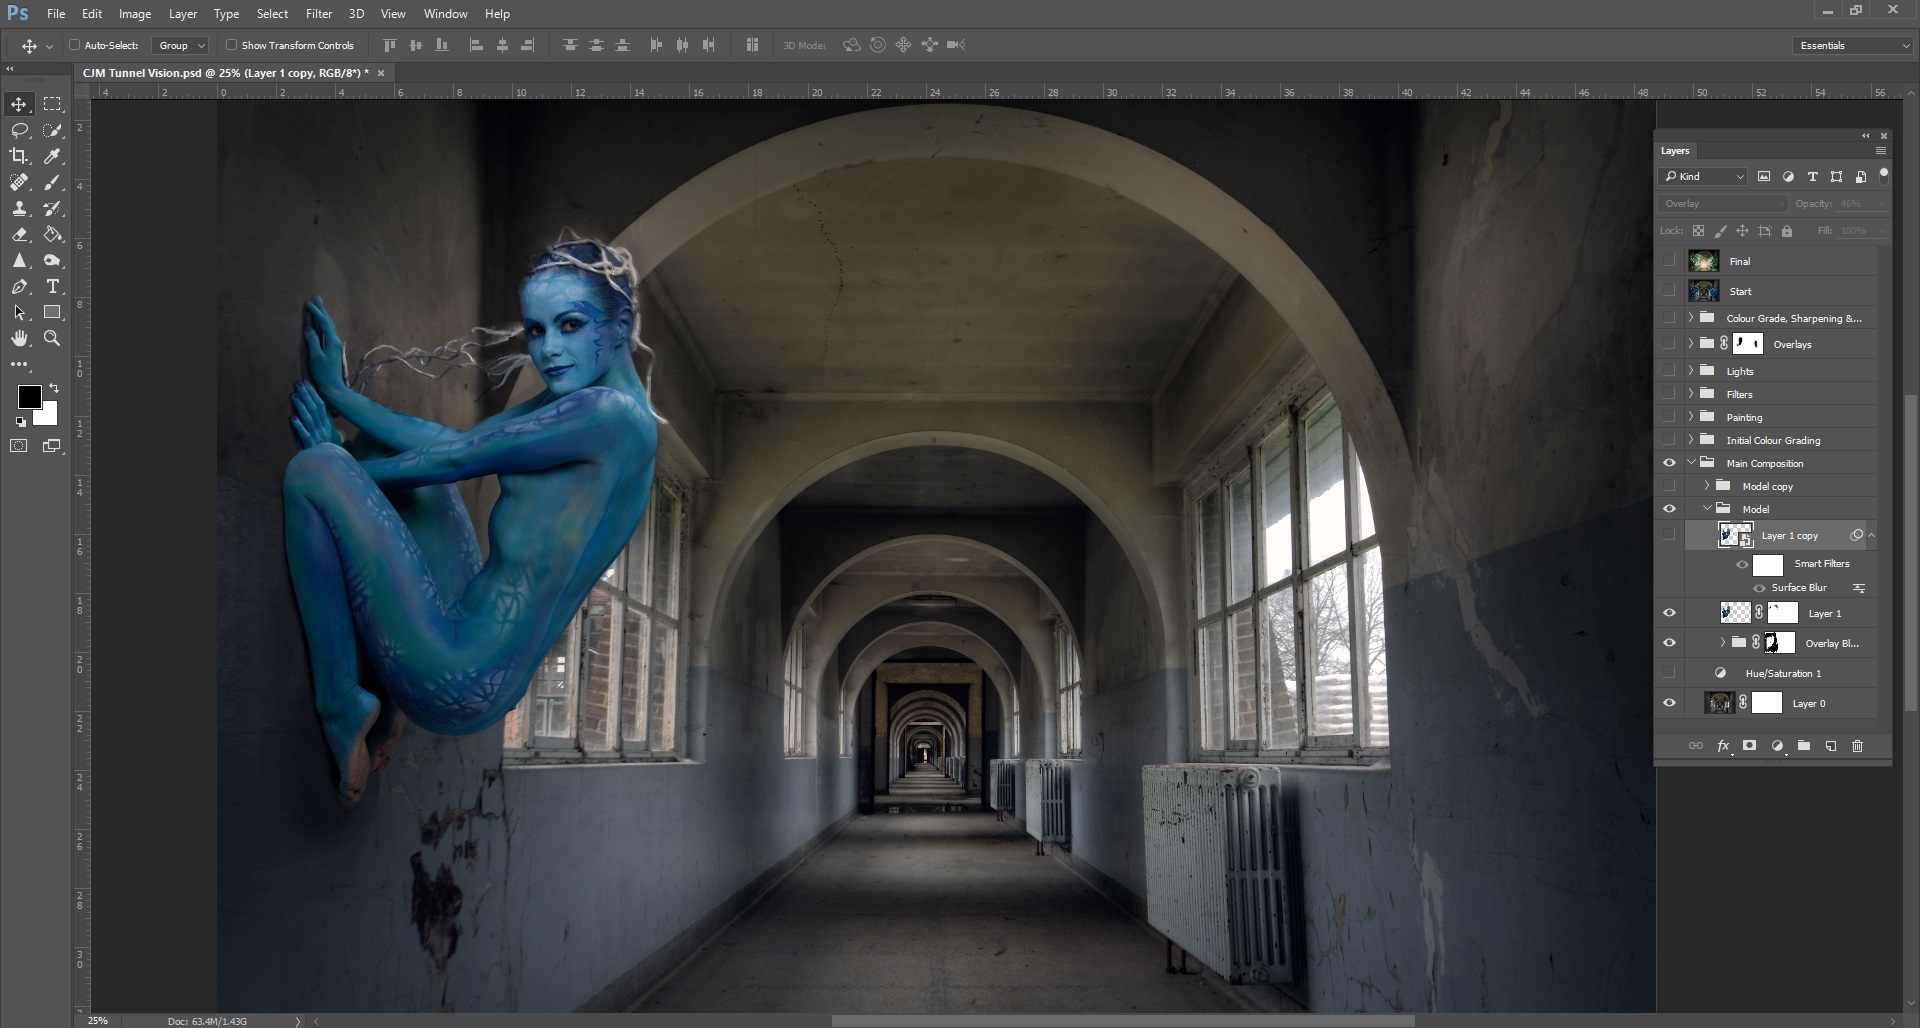Select the Hue/Saturation 1 adjustment layer
The height and width of the screenshot is (1028, 1920).
[x=1782, y=673]
